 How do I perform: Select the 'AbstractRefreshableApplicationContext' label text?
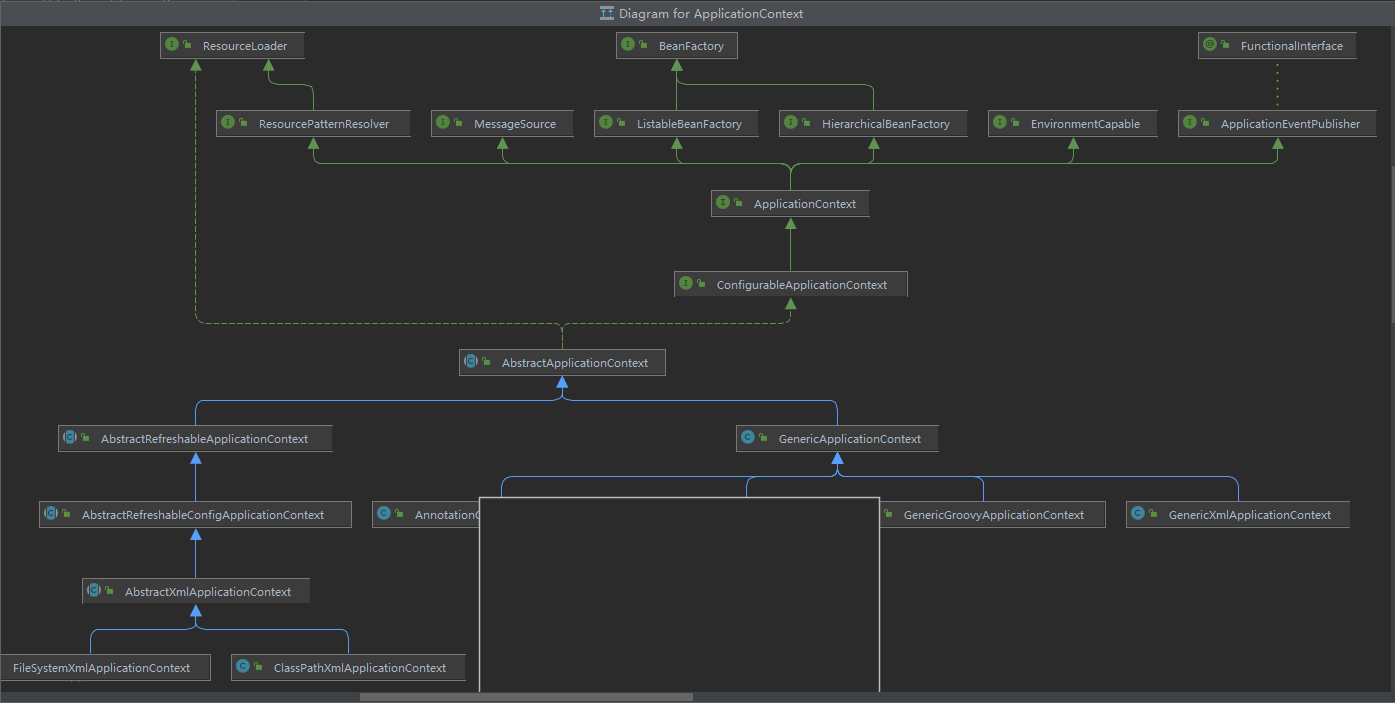pos(204,439)
